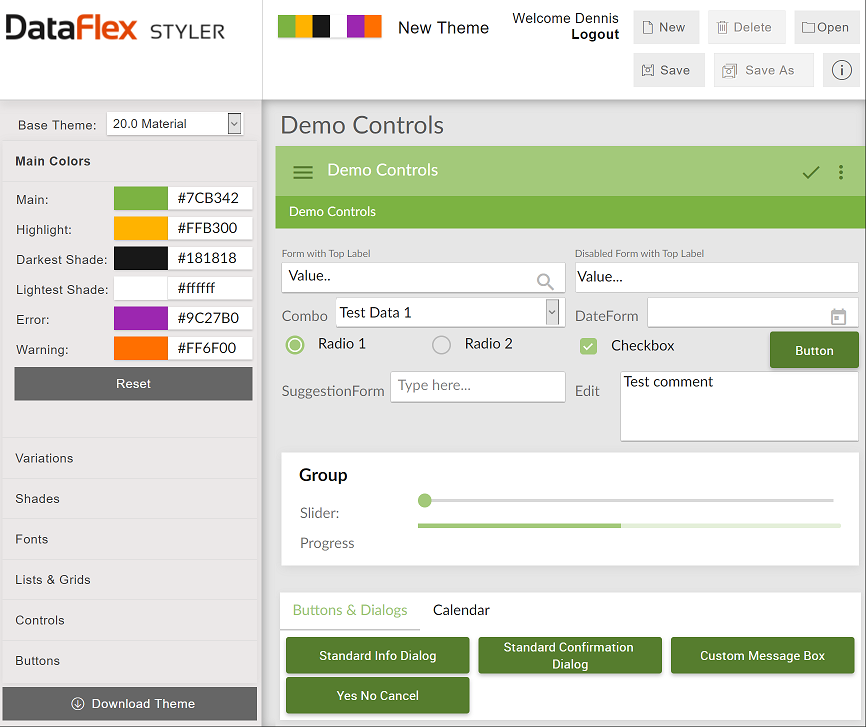
Task: Click the Lightest Shade hex field #ffffff
Action: (x=210, y=288)
